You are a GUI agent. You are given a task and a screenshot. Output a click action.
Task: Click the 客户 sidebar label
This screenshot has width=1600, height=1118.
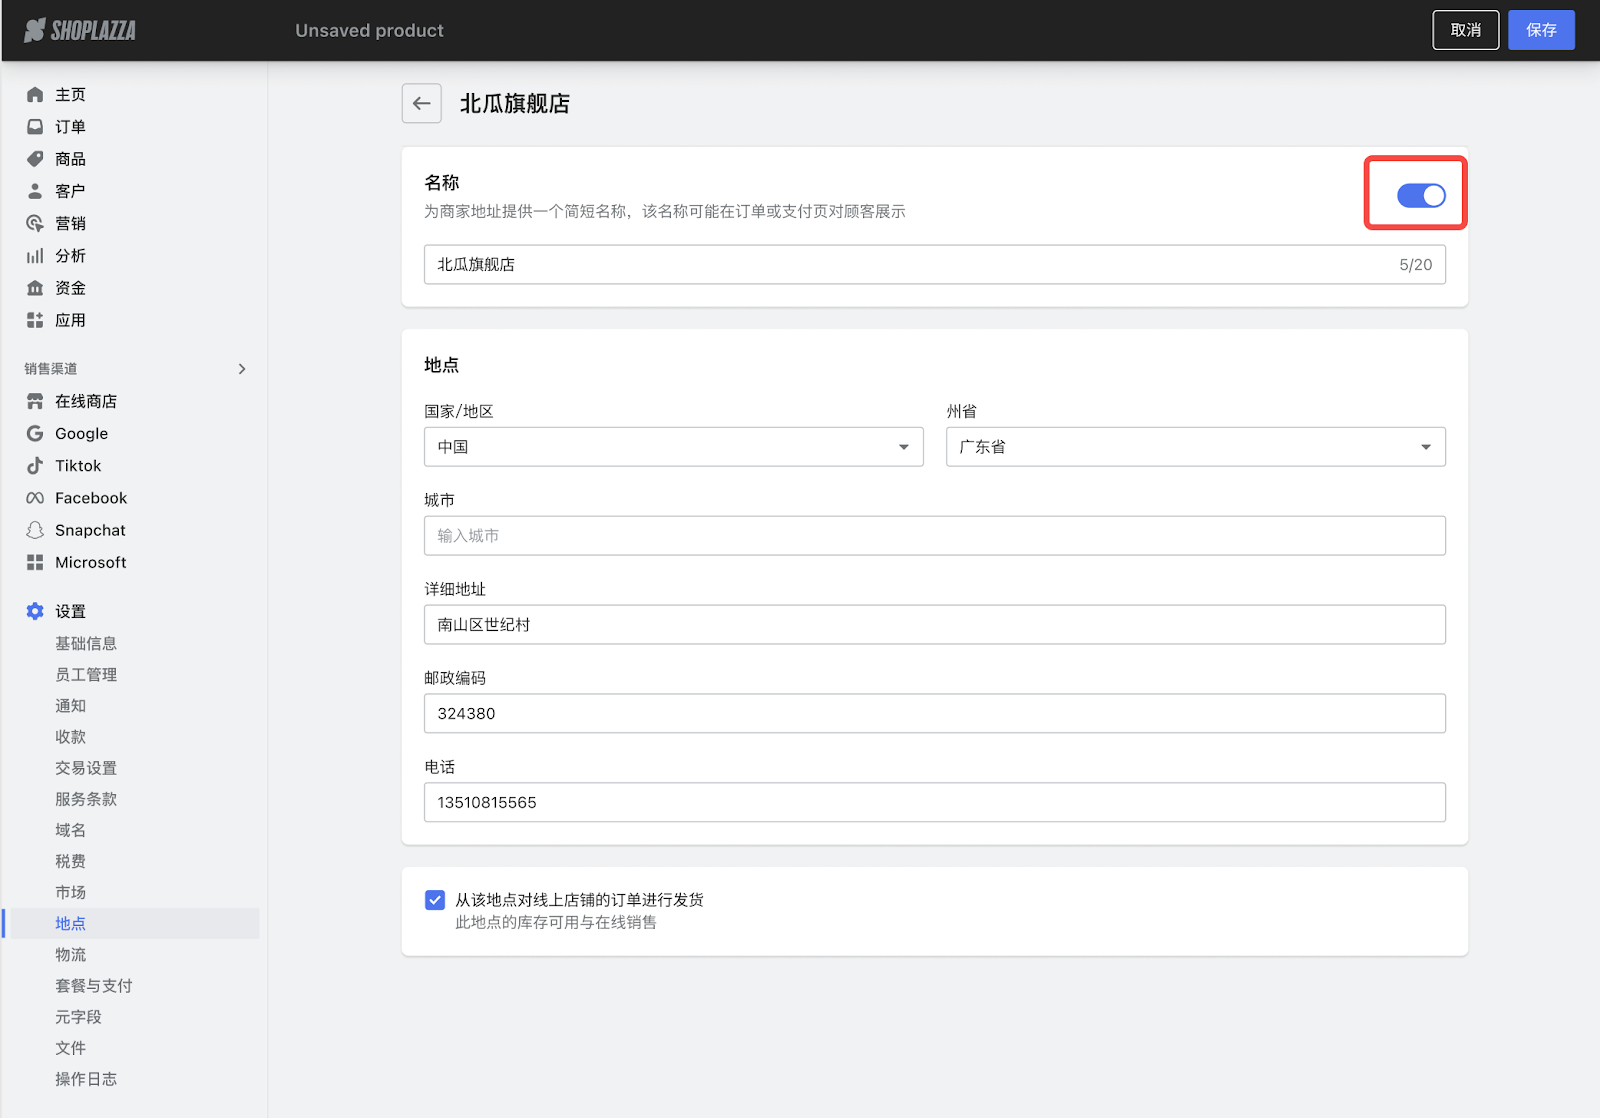coord(70,191)
